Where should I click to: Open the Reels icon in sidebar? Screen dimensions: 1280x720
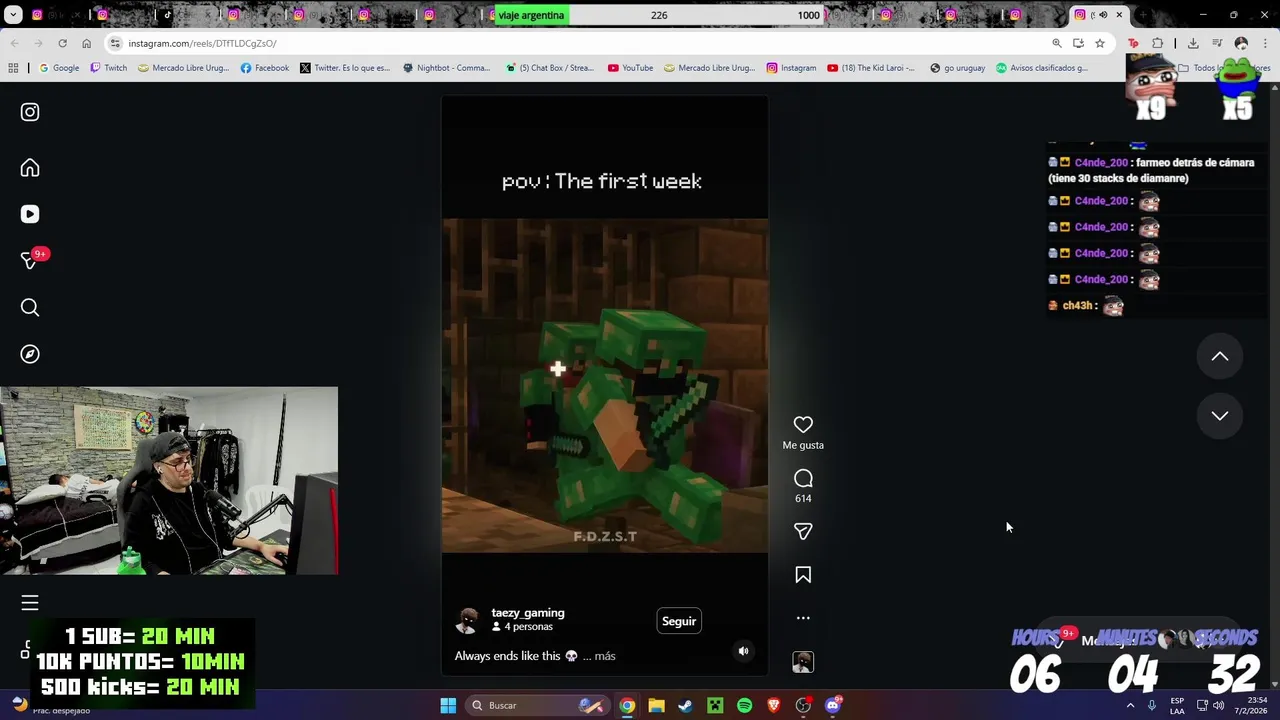(x=30, y=214)
